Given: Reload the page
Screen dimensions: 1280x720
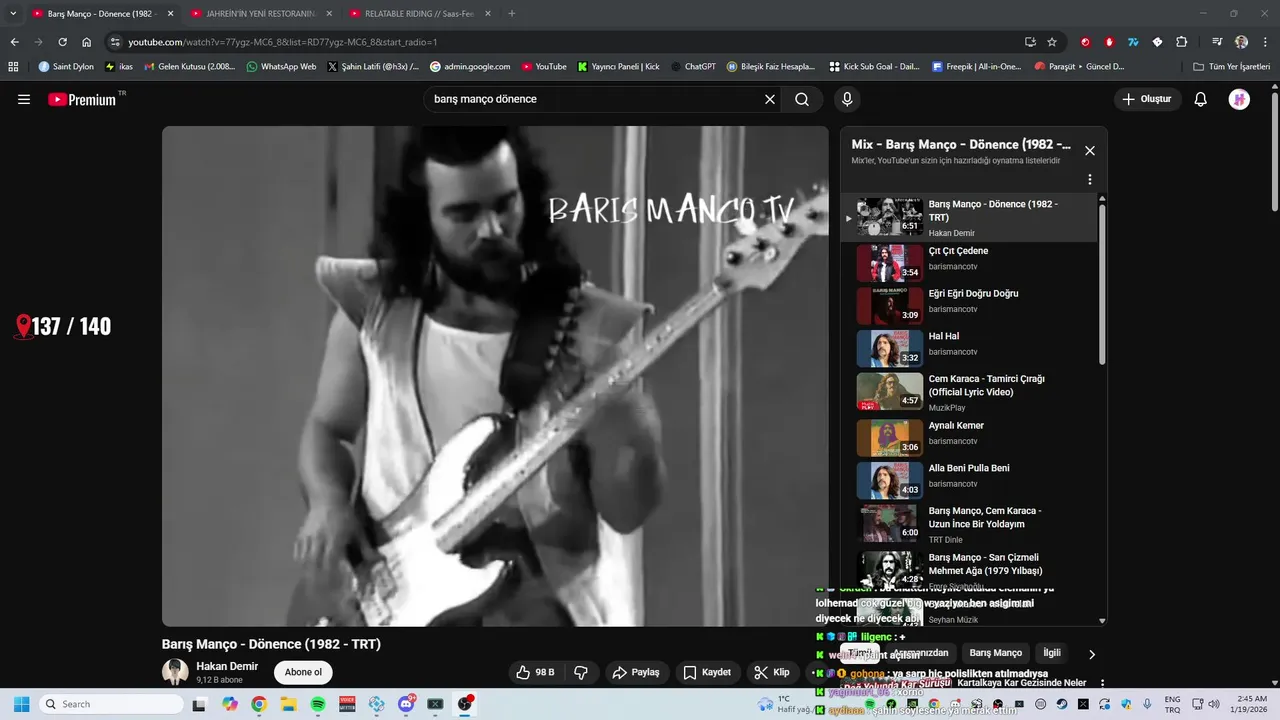Looking at the screenshot, I should pos(62,42).
